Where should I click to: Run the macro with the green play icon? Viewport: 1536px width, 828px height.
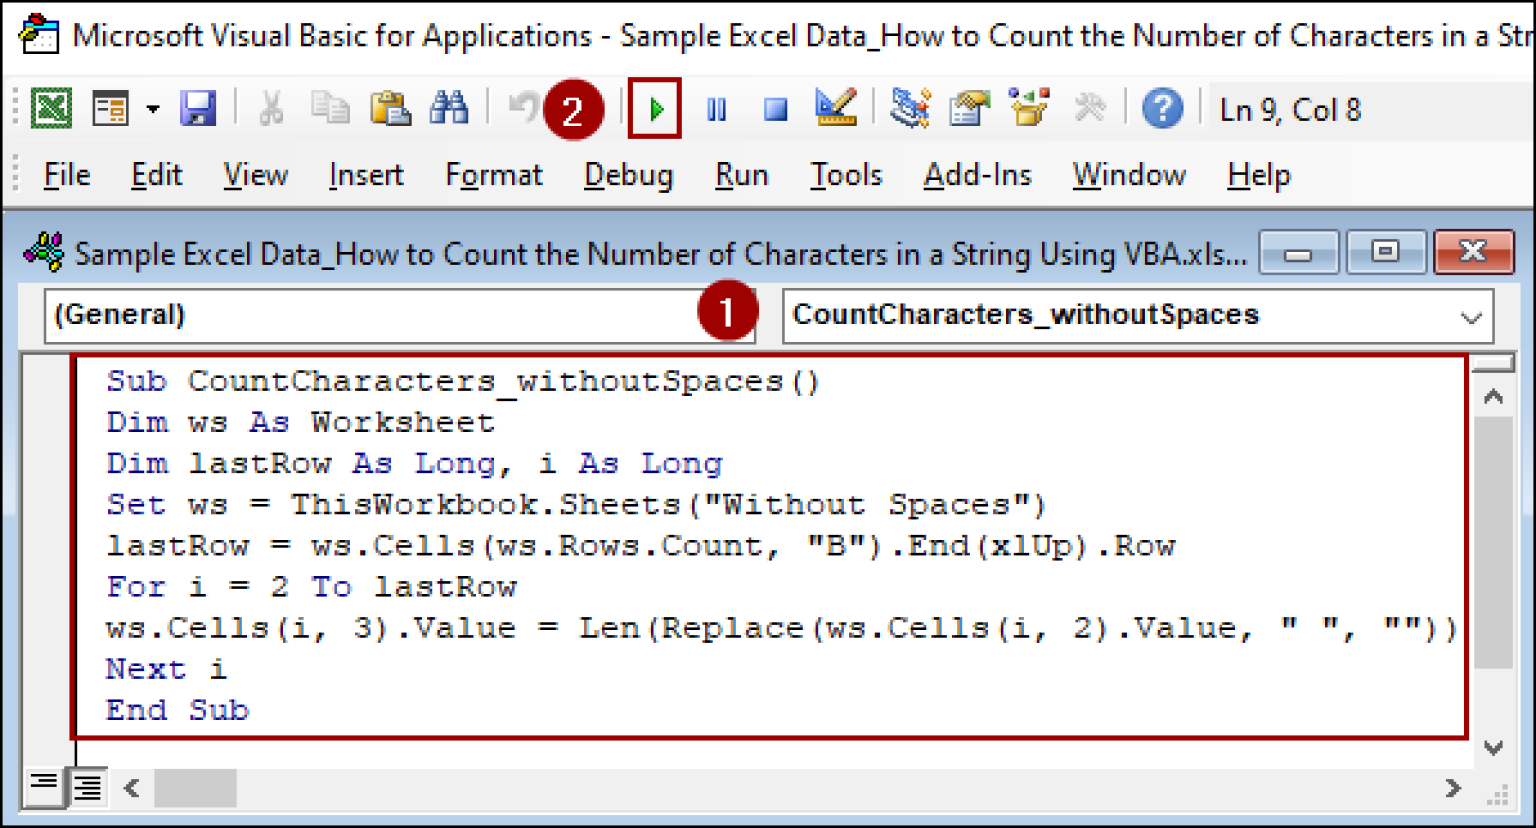pyautogui.click(x=656, y=108)
